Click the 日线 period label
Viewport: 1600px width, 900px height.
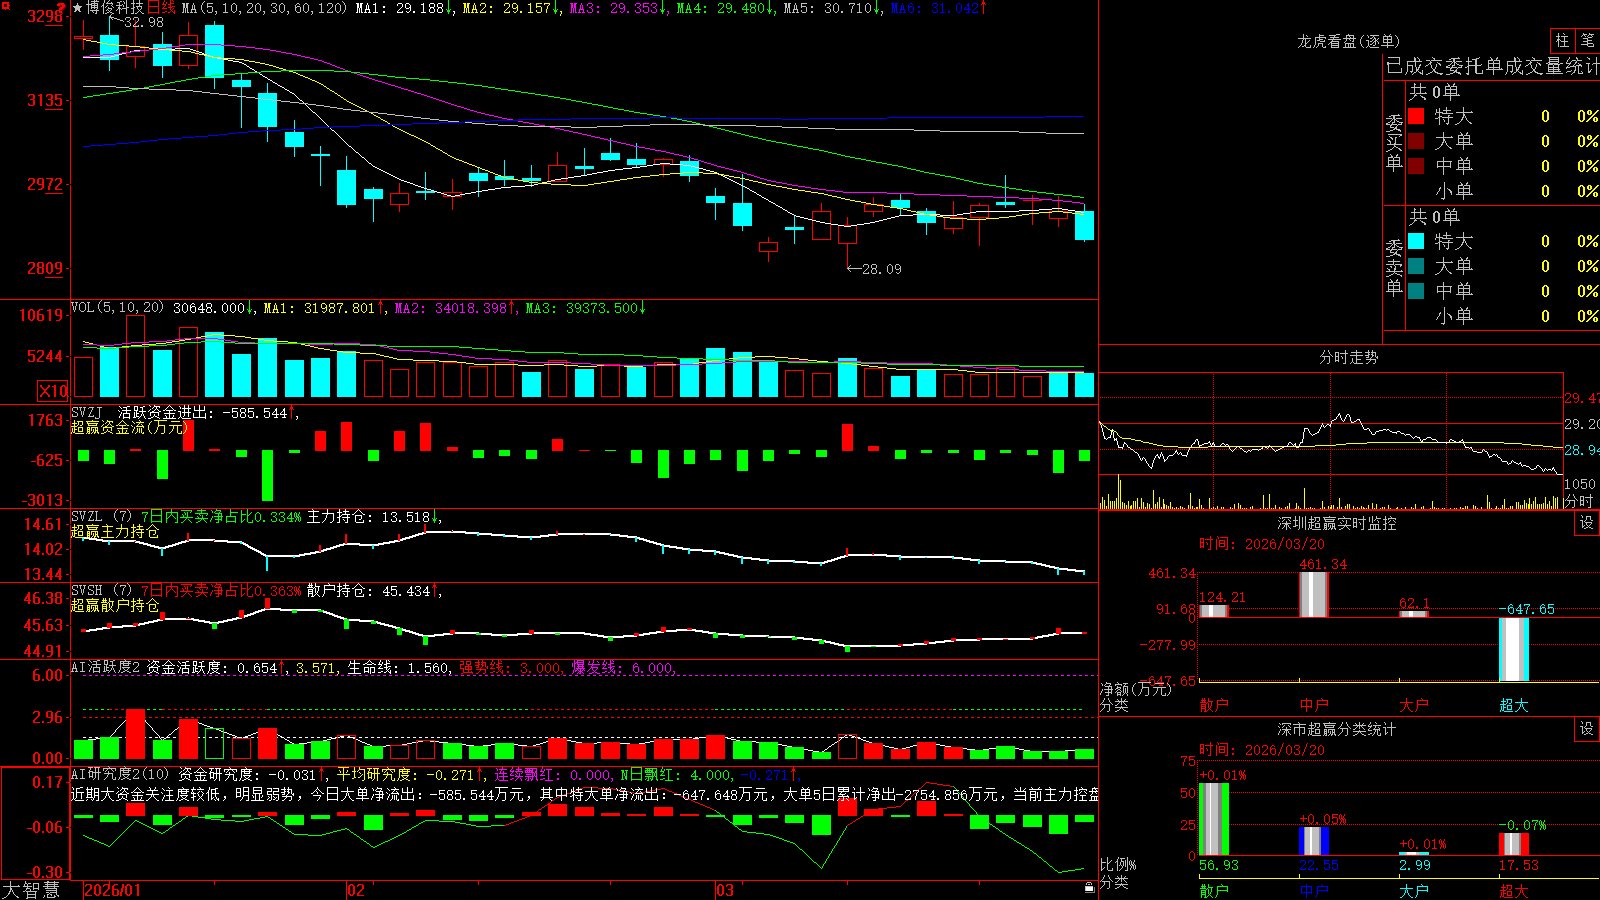(x=161, y=8)
